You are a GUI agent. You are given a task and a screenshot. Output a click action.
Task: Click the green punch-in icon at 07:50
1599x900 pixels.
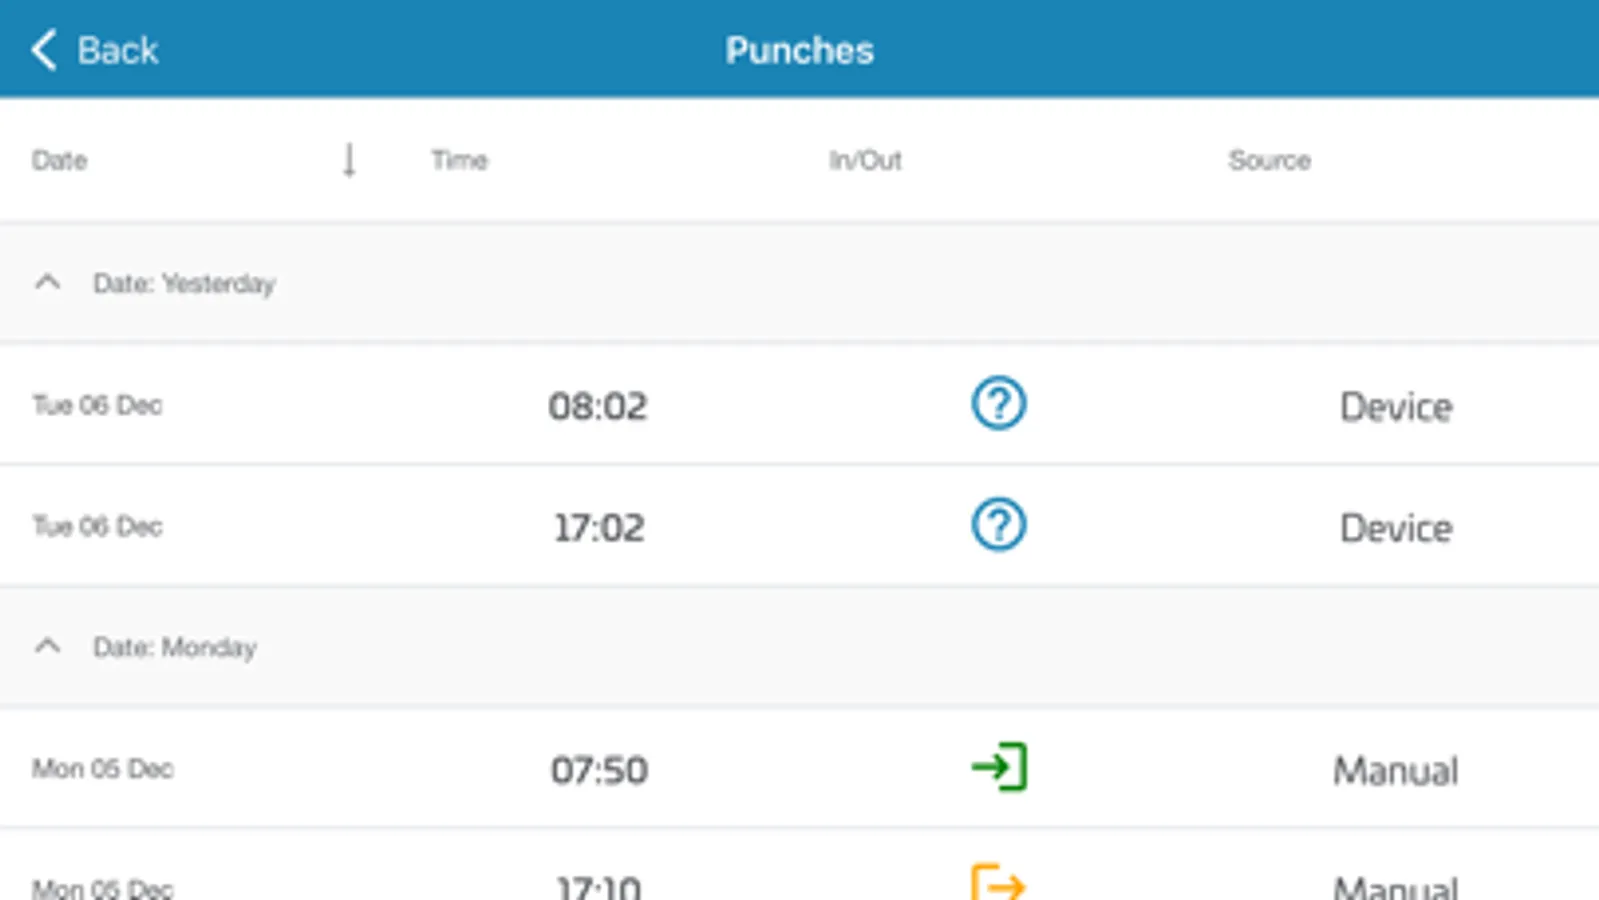coord(998,768)
